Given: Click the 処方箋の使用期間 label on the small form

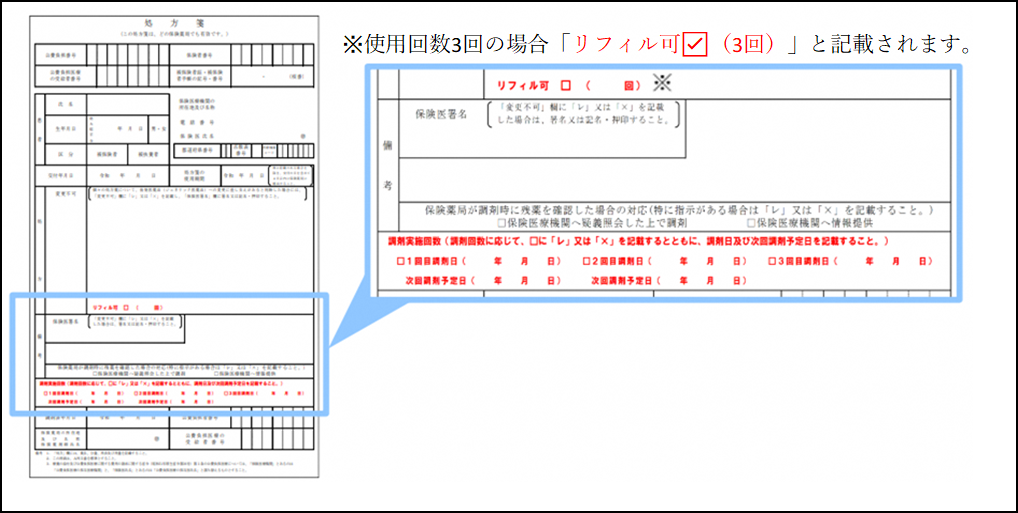Looking at the screenshot, I should click(x=194, y=175).
